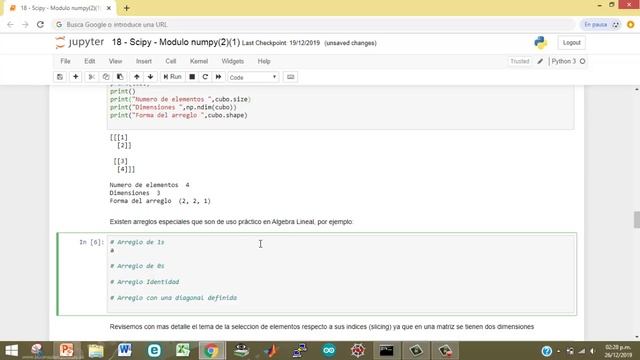Open the Help menu
This screenshot has height=360, width=640.
pos(264,61)
